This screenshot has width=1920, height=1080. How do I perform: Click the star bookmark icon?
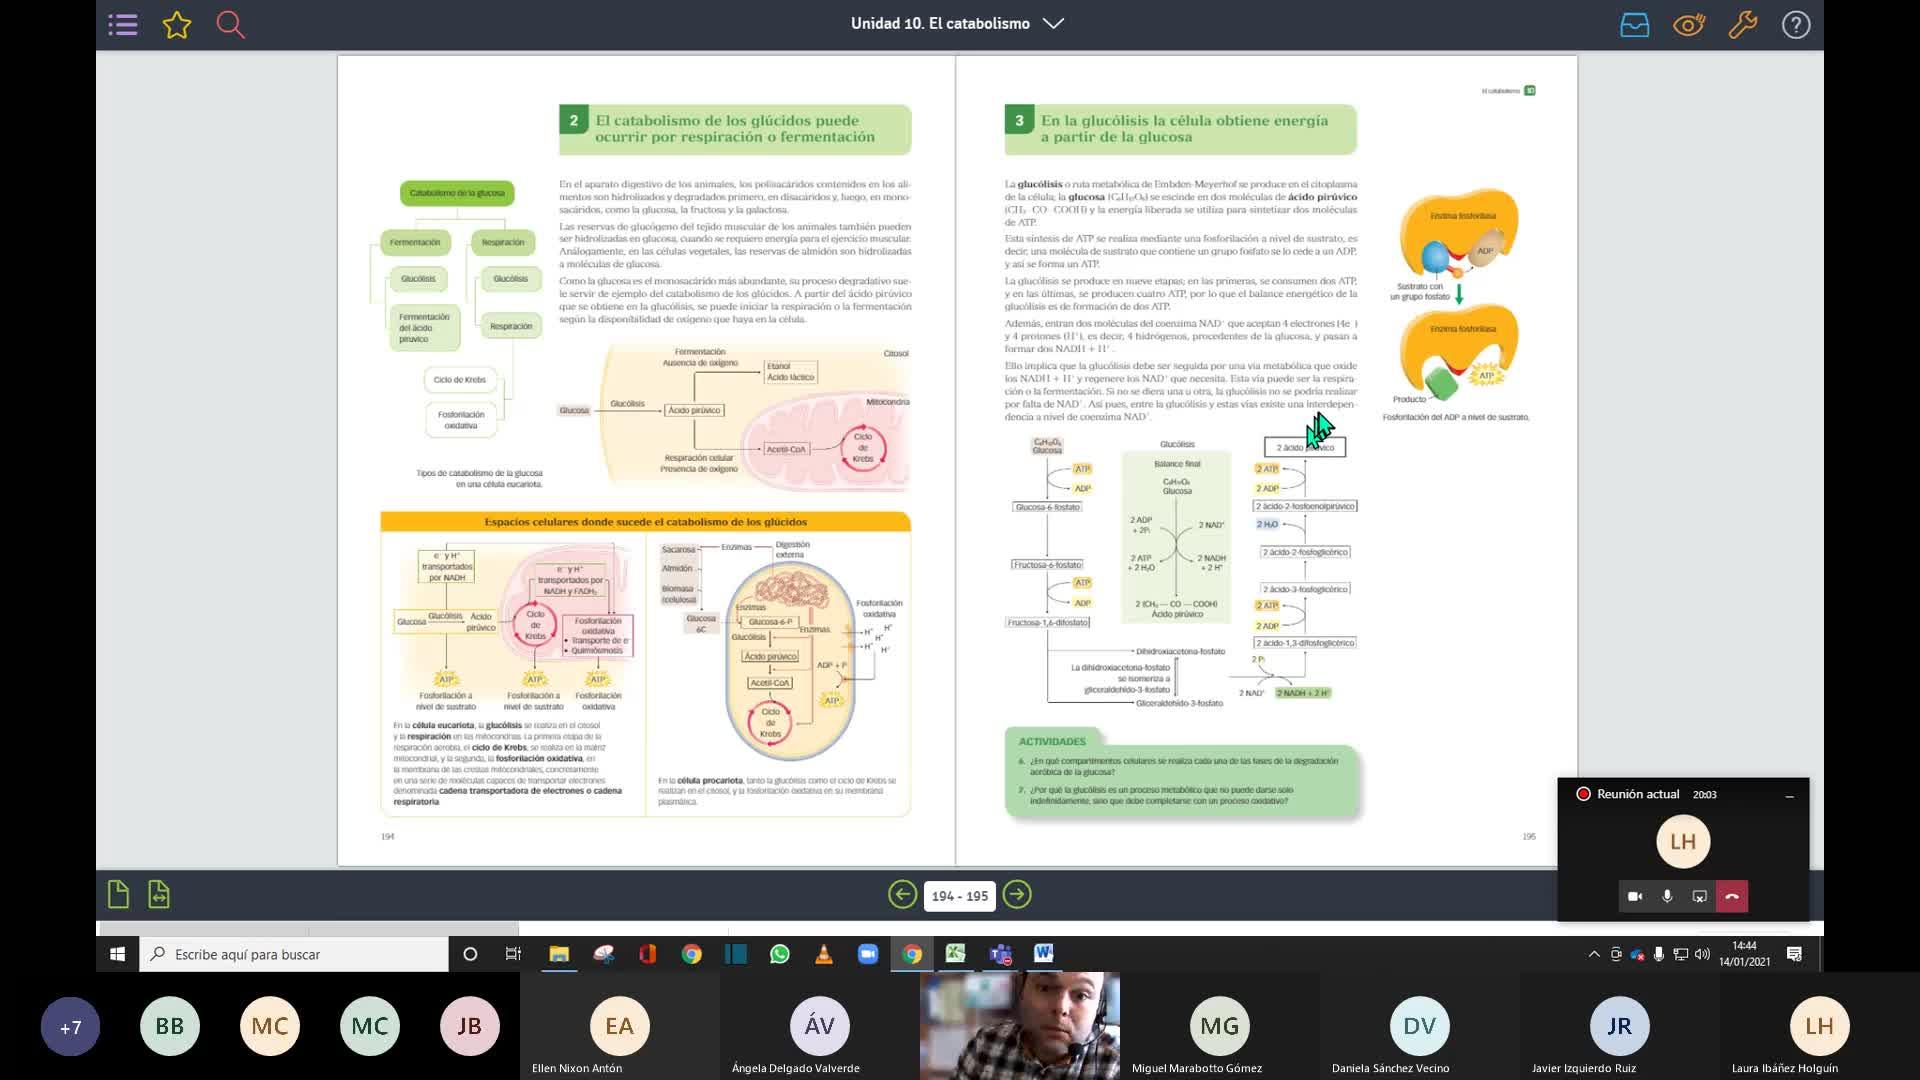point(177,25)
